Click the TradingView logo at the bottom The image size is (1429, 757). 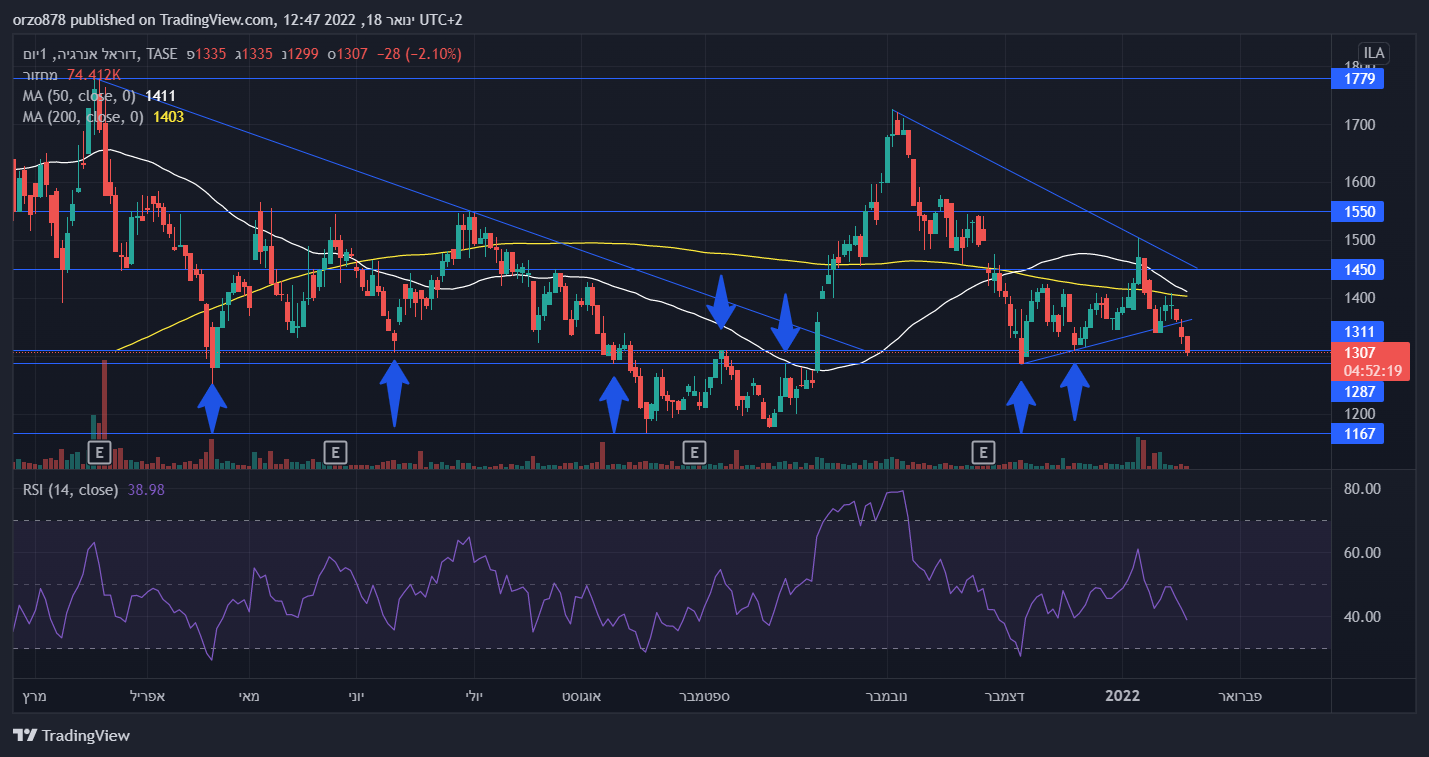72,736
